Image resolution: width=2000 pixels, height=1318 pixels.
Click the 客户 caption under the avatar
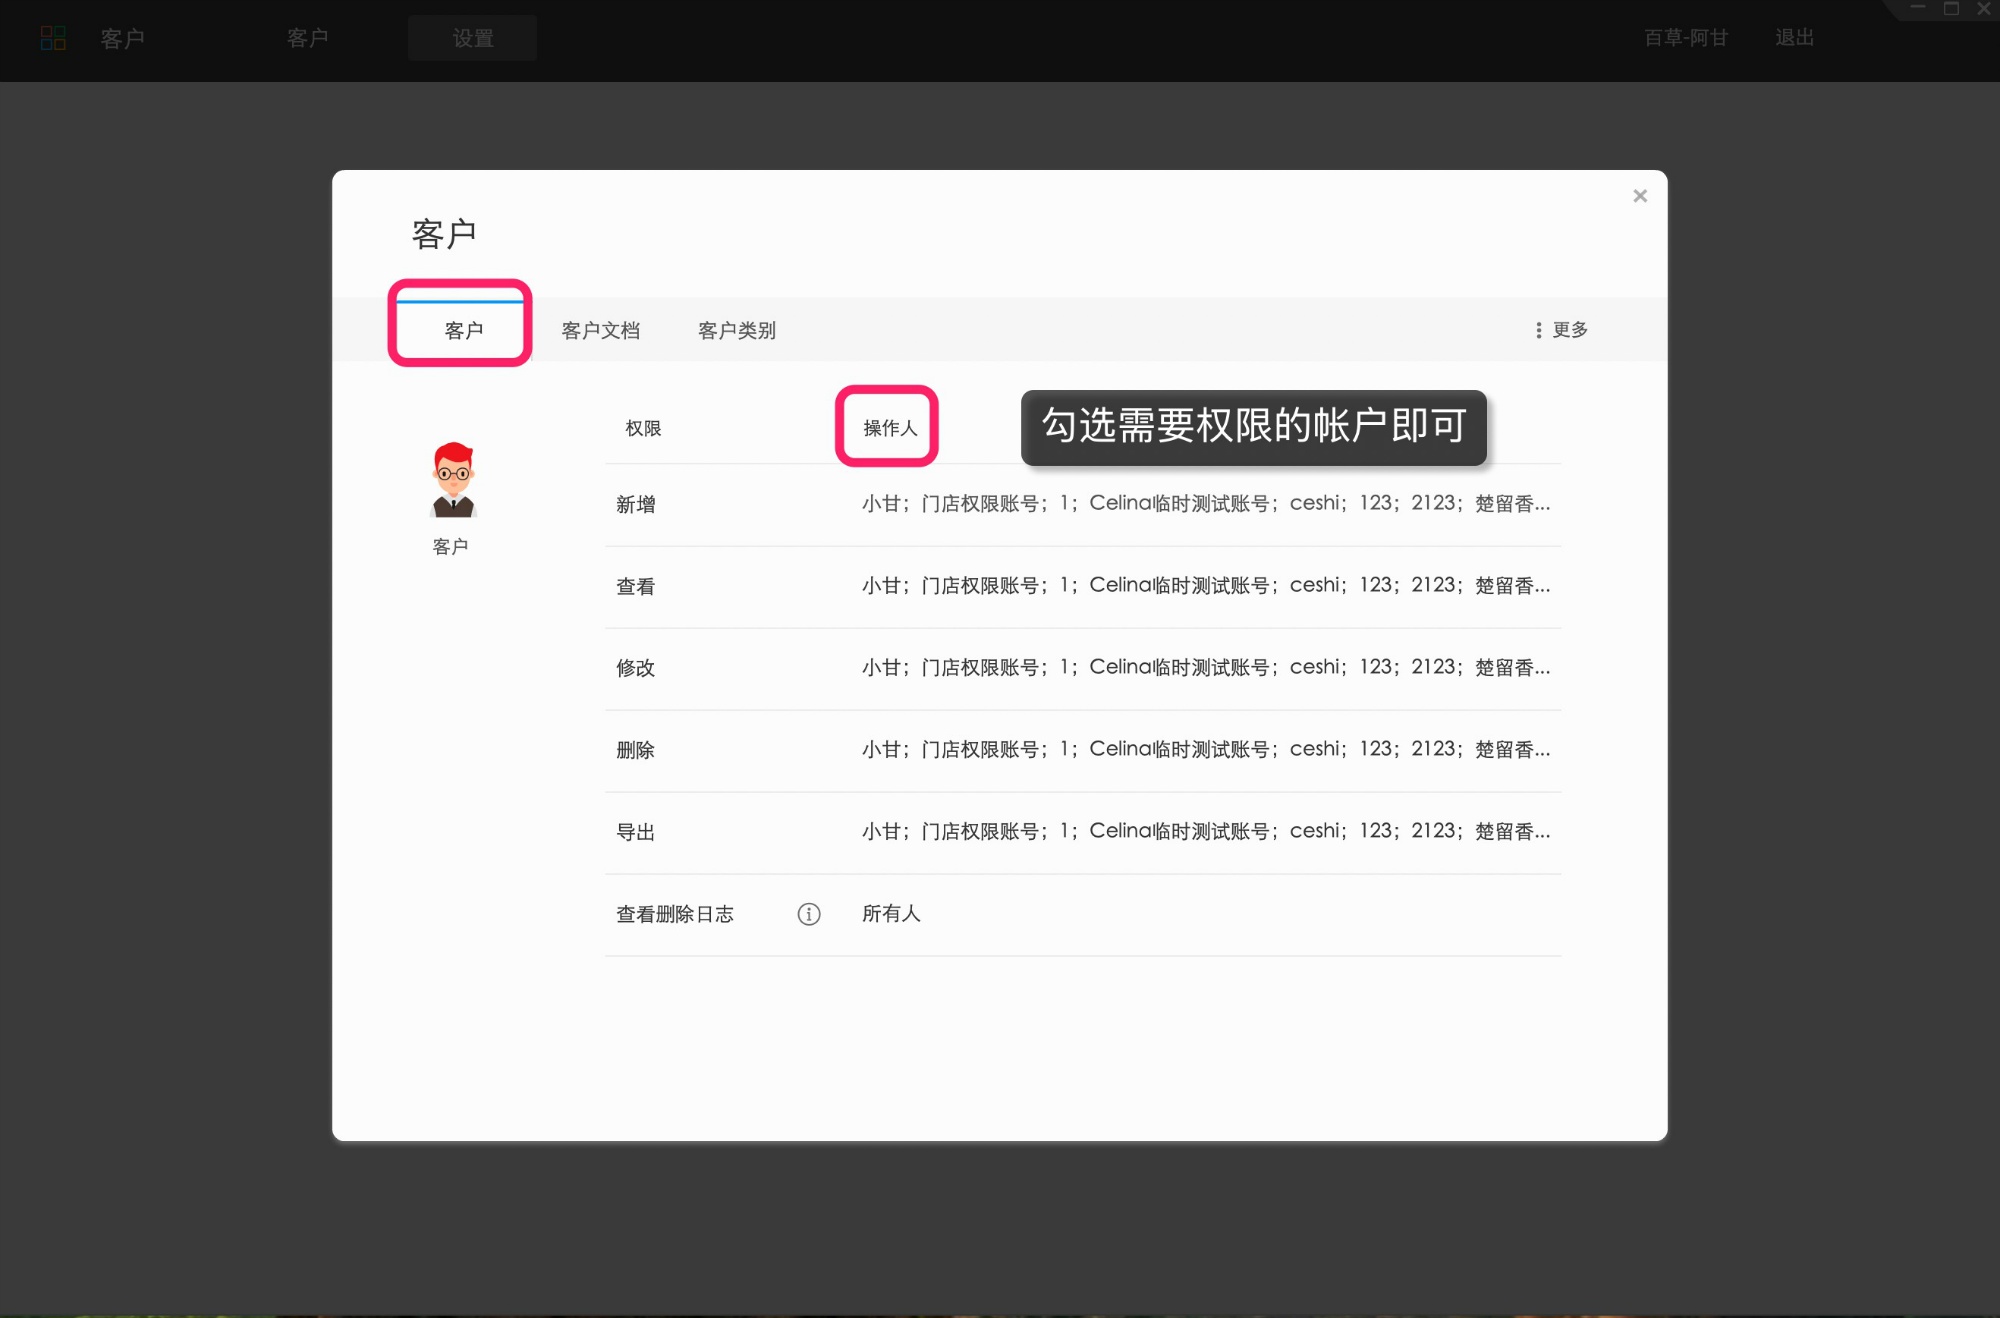click(450, 547)
